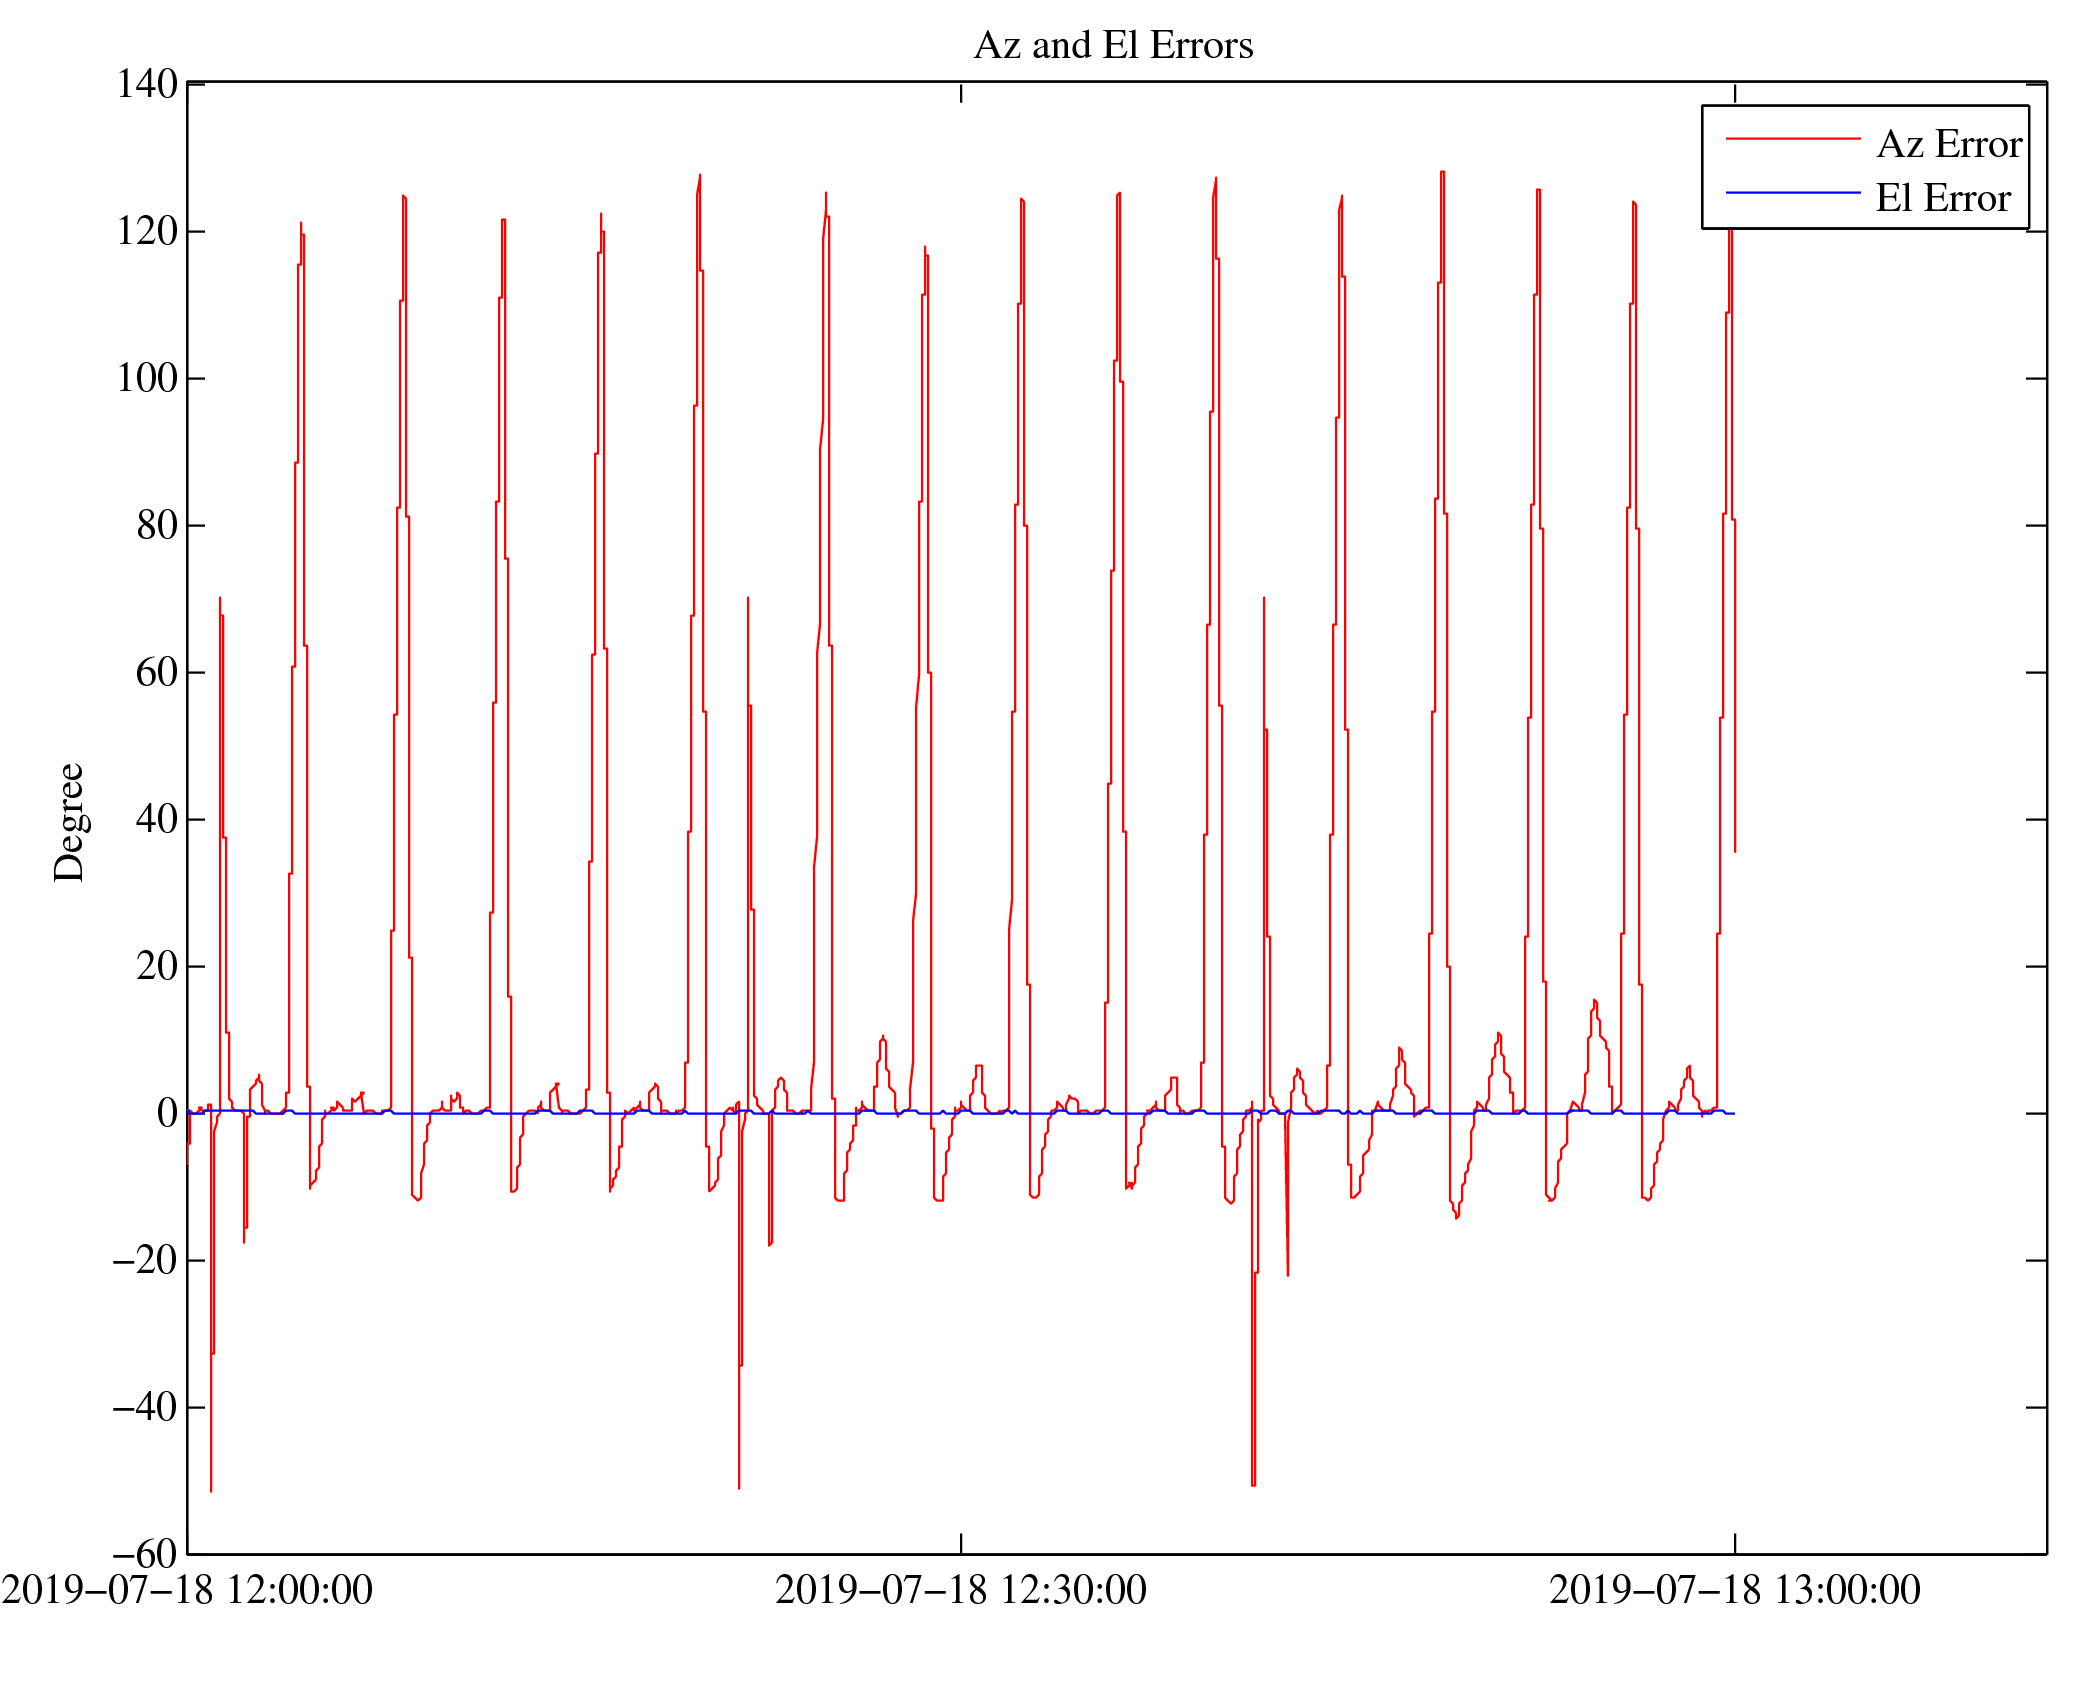Click the red Az Error legend line sample
Image resolution: width=2075 pixels, height=1683 pixels.
(1792, 139)
